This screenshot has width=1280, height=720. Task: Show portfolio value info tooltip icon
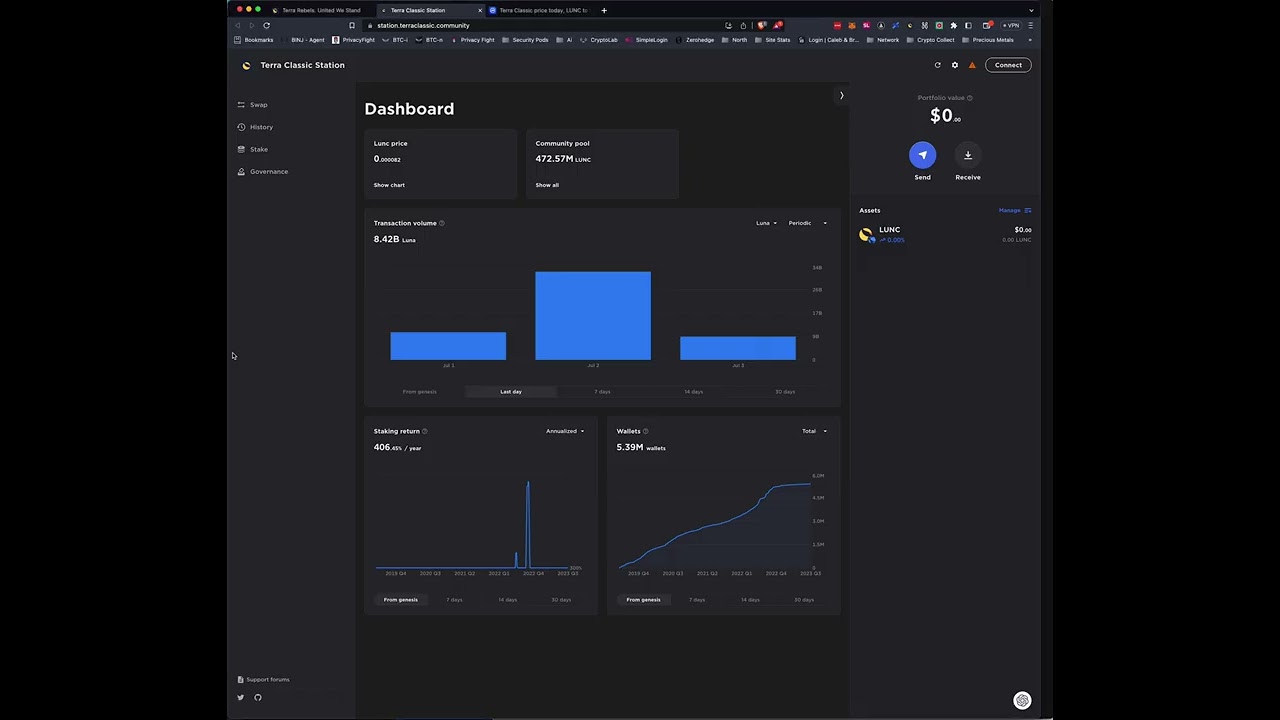[970, 98]
